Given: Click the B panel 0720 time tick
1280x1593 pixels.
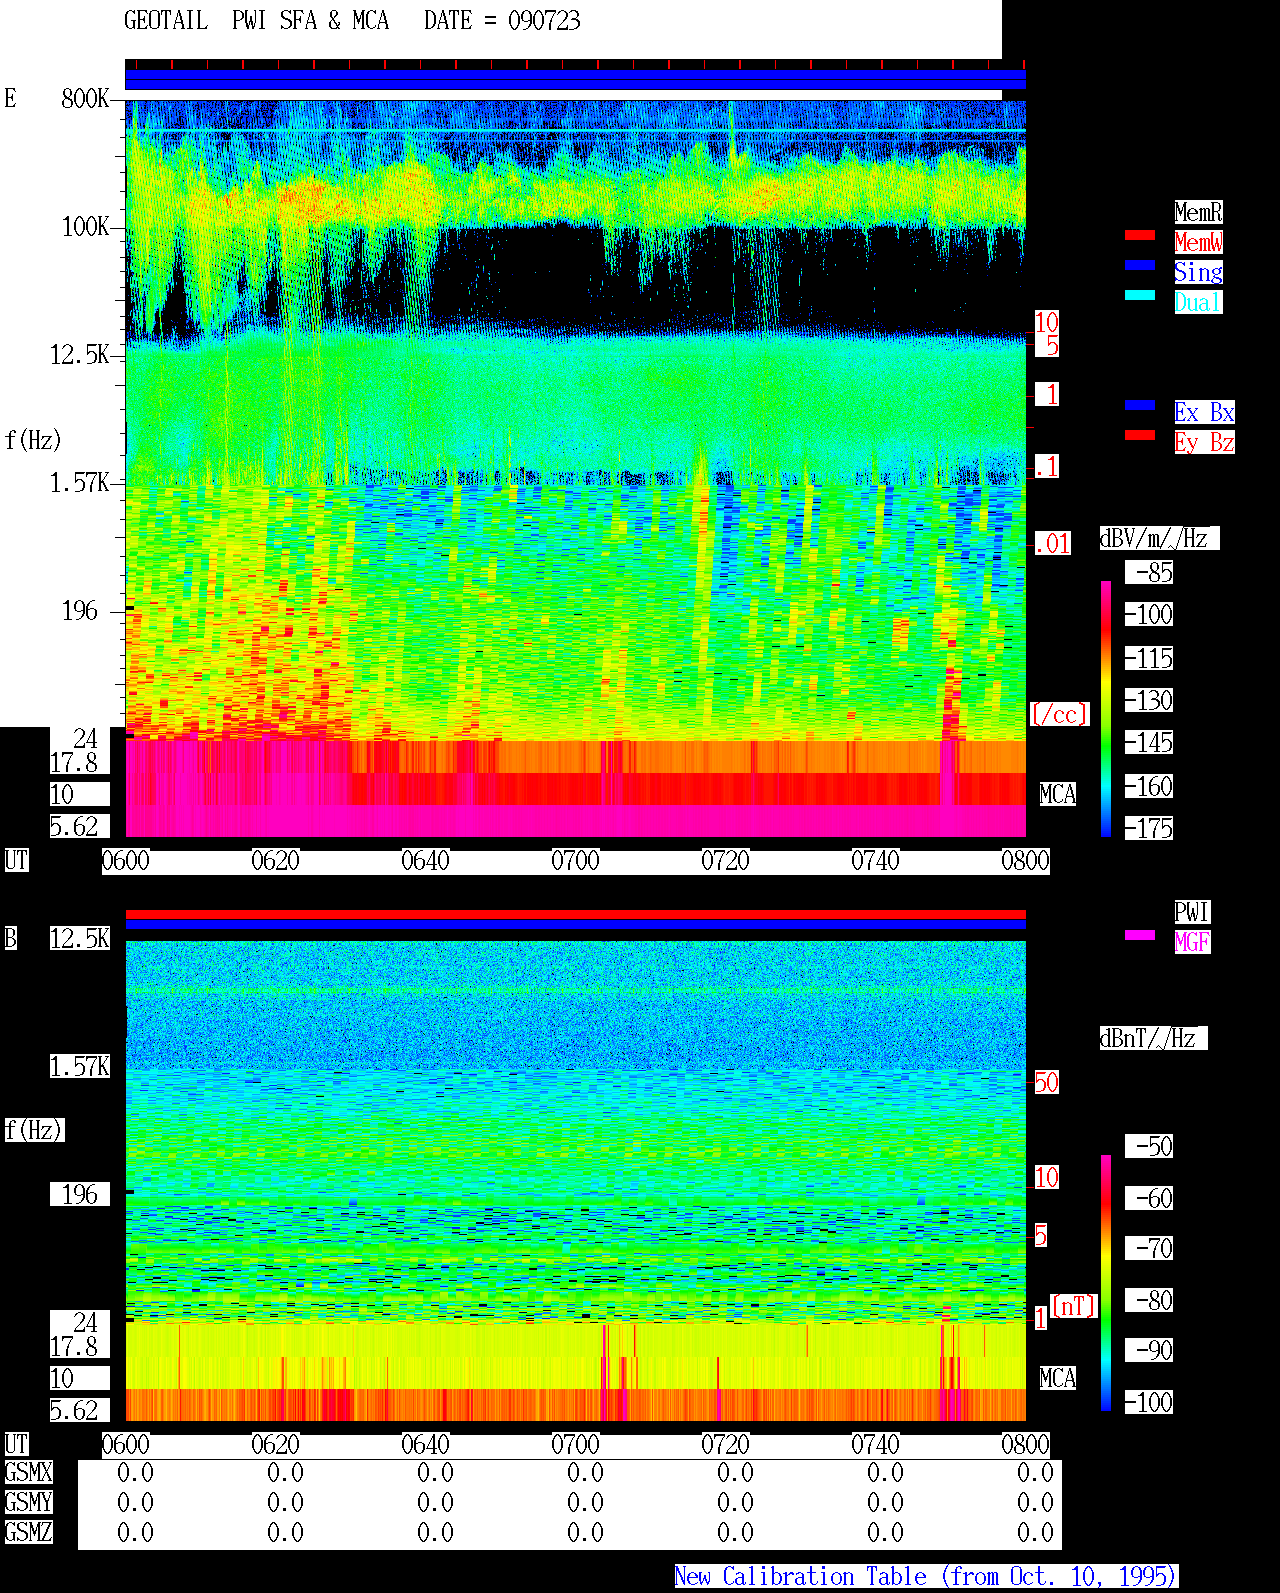Looking at the screenshot, I should pos(725,1444).
